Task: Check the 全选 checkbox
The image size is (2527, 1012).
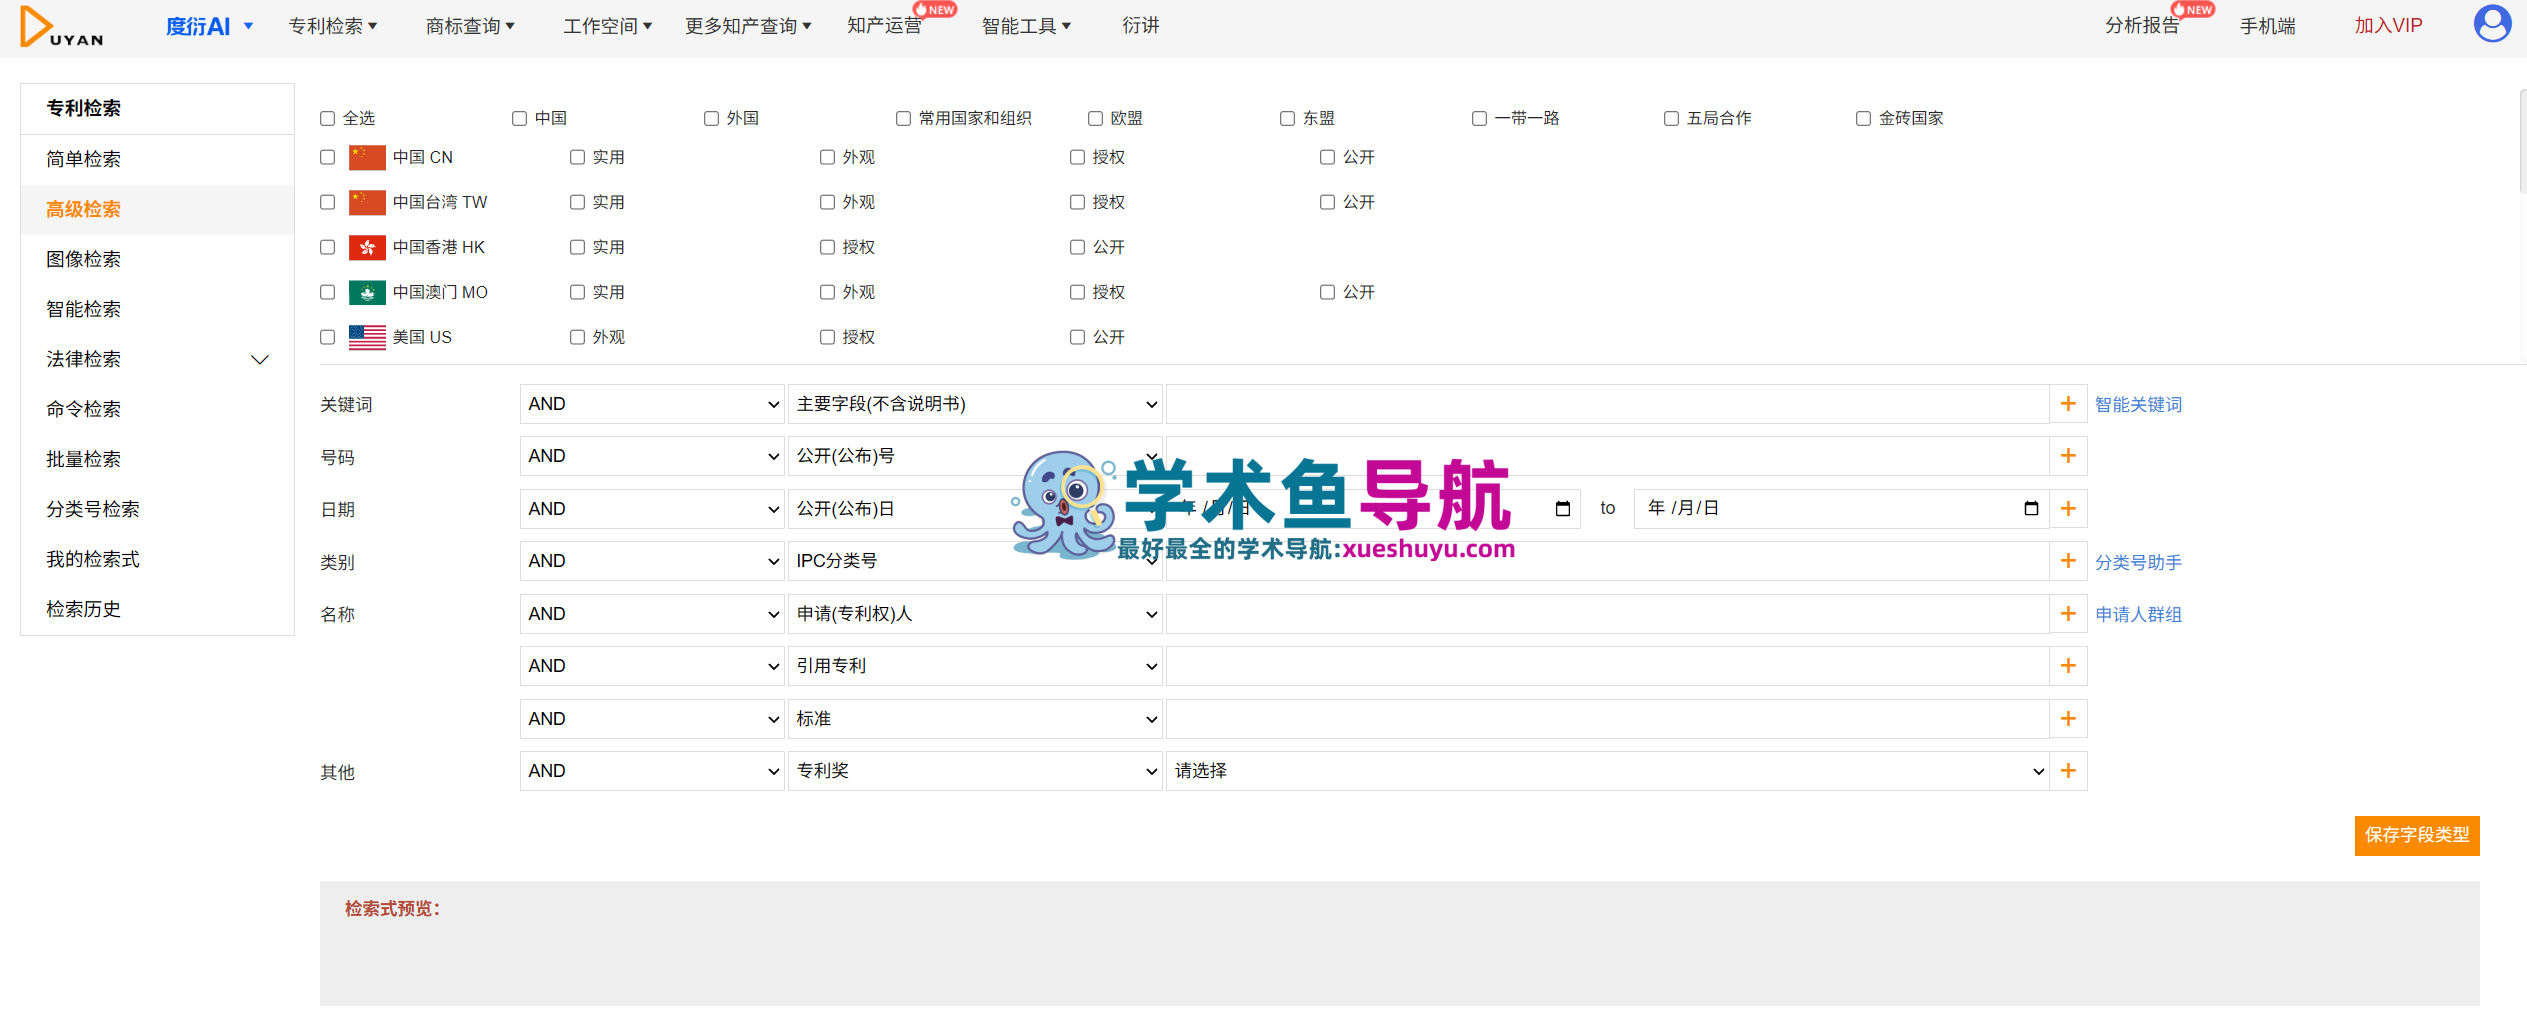Action: pos(327,119)
